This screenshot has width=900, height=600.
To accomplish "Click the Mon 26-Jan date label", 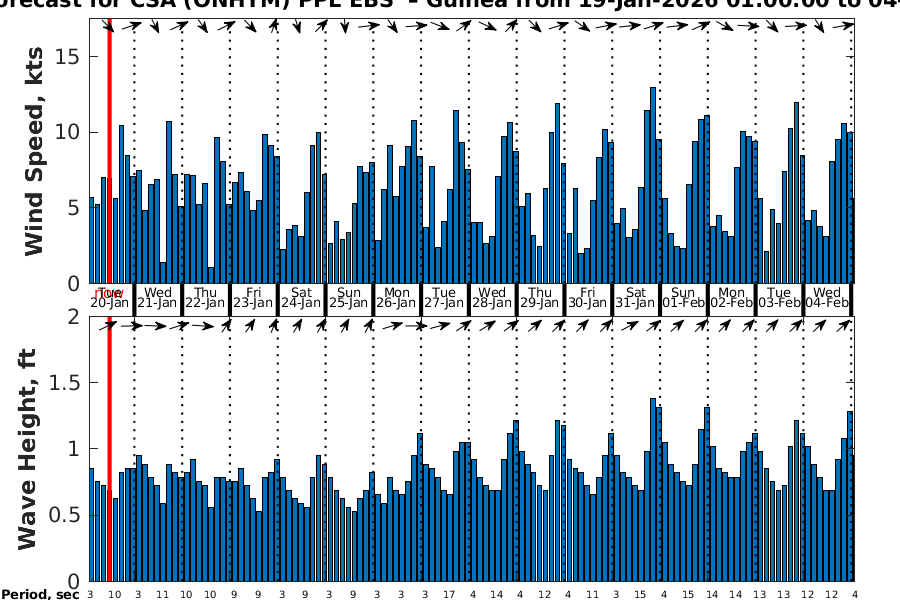I will click(x=397, y=297).
